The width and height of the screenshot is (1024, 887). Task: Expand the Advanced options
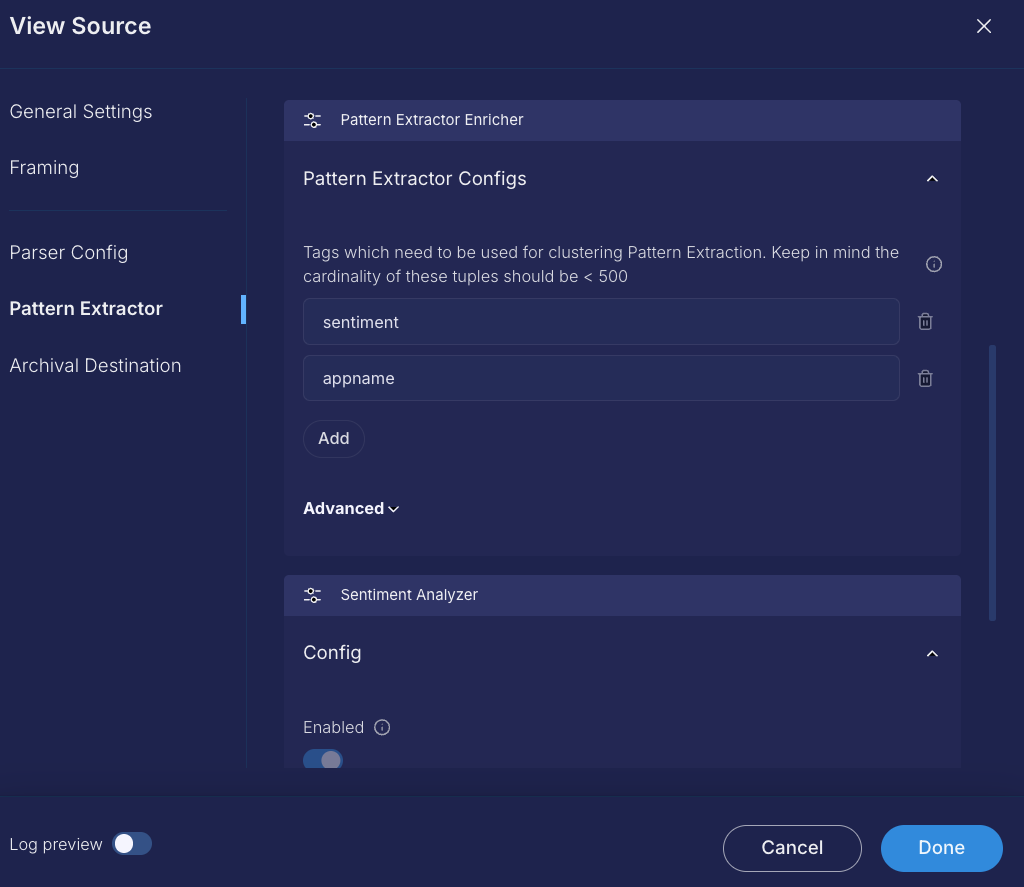(351, 509)
